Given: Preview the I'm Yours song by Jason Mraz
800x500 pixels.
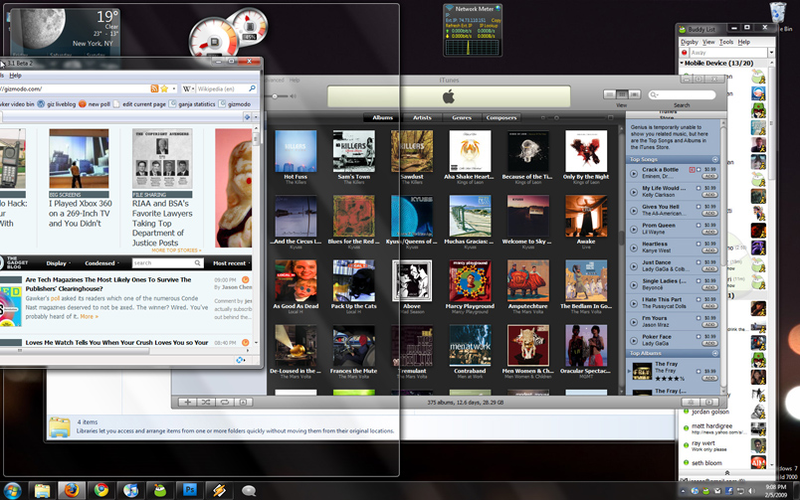Looking at the screenshot, I should pyautogui.click(x=634, y=322).
